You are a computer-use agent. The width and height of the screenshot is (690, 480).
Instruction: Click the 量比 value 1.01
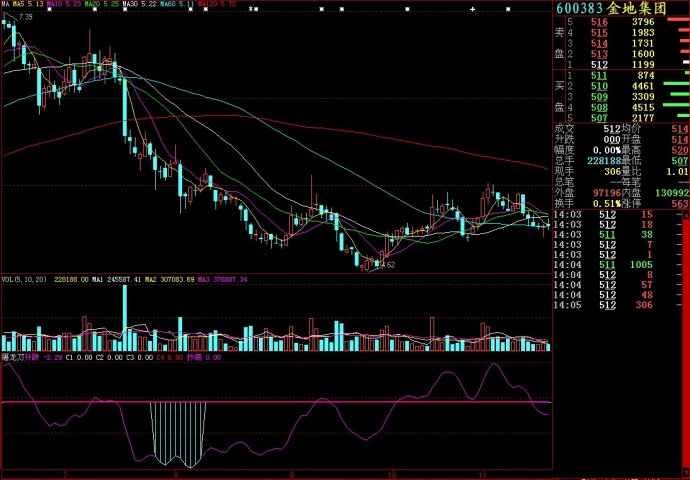(677, 172)
